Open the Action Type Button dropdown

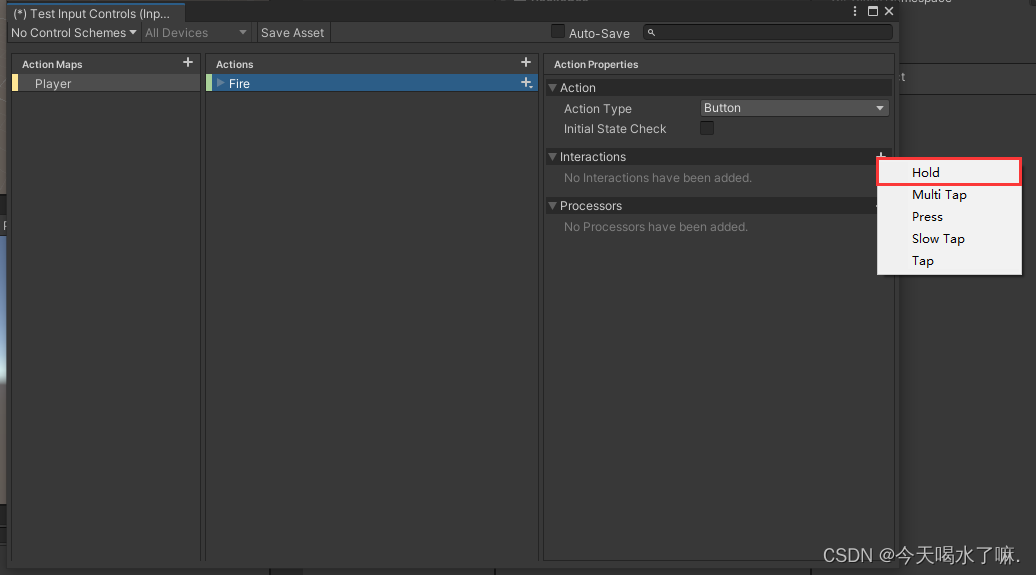point(794,108)
